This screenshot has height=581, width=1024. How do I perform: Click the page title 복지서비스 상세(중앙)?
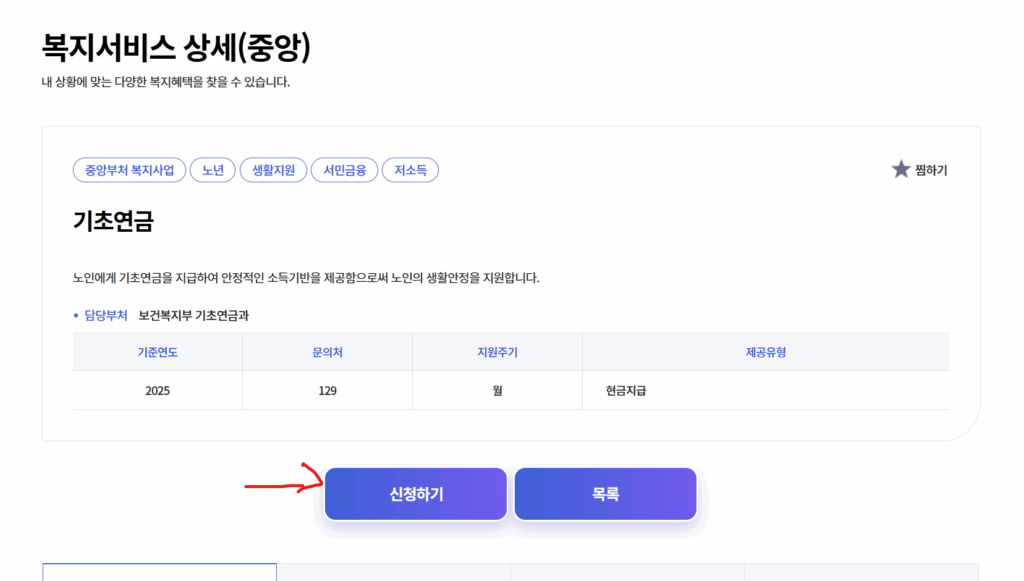tap(176, 47)
